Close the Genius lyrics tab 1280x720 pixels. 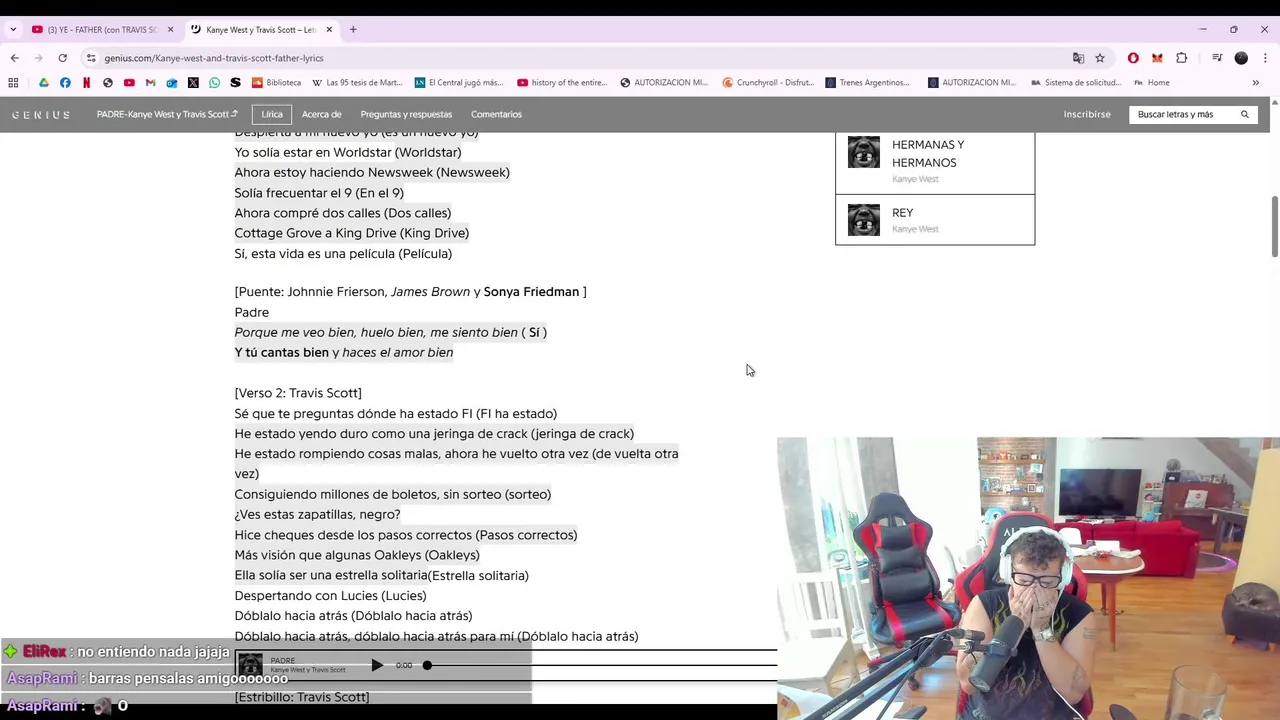click(x=329, y=29)
